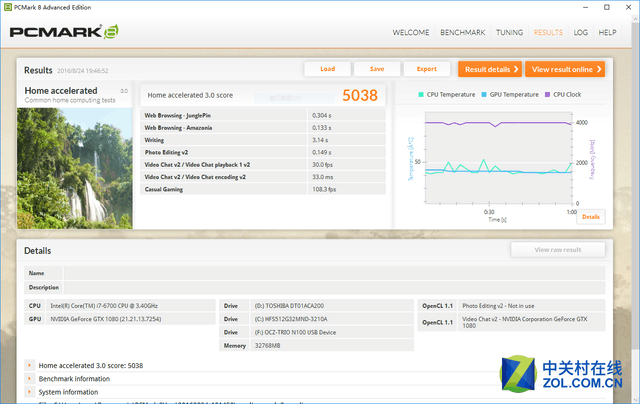Expand the Benchmark information section
This screenshot has height=404, width=640.
pyautogui.click(x=29, y=379)
